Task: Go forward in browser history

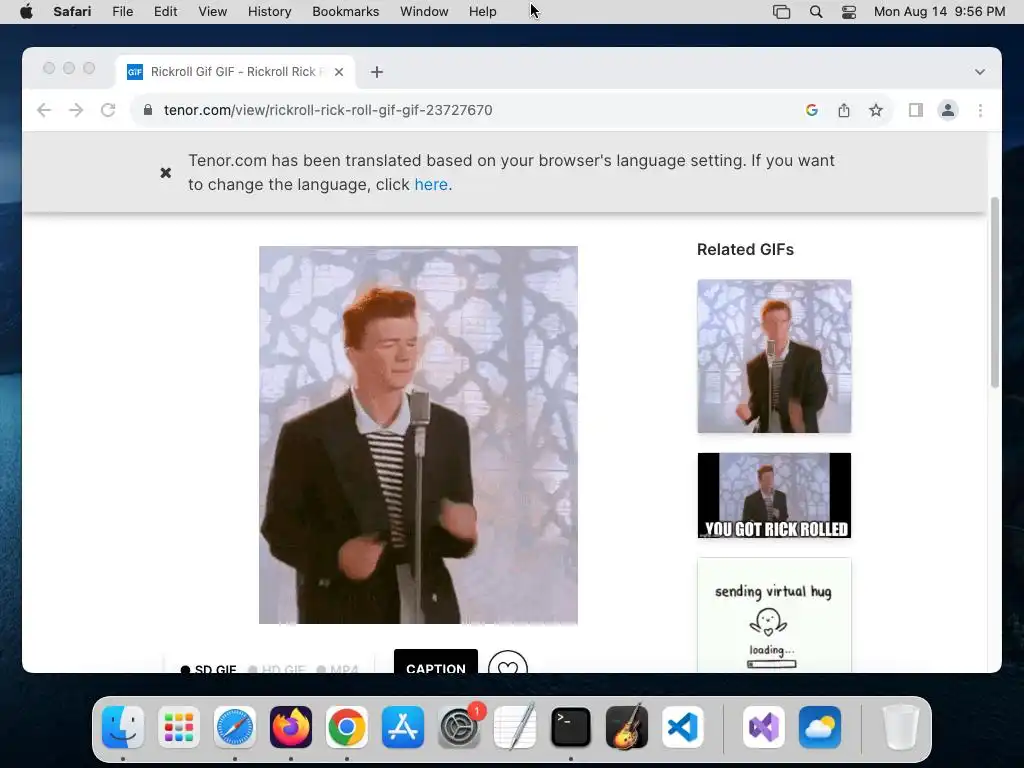Action: (x=76, y=110)
